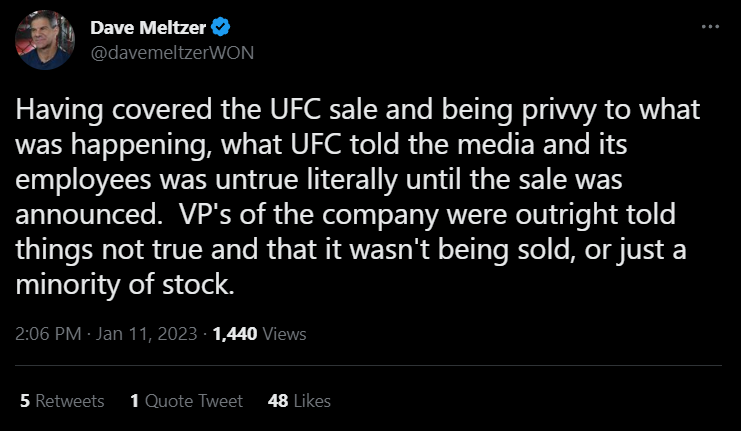741x431 pixels.
Task: Show the 5 Retweets list
Action: click(x=62, y=401)
